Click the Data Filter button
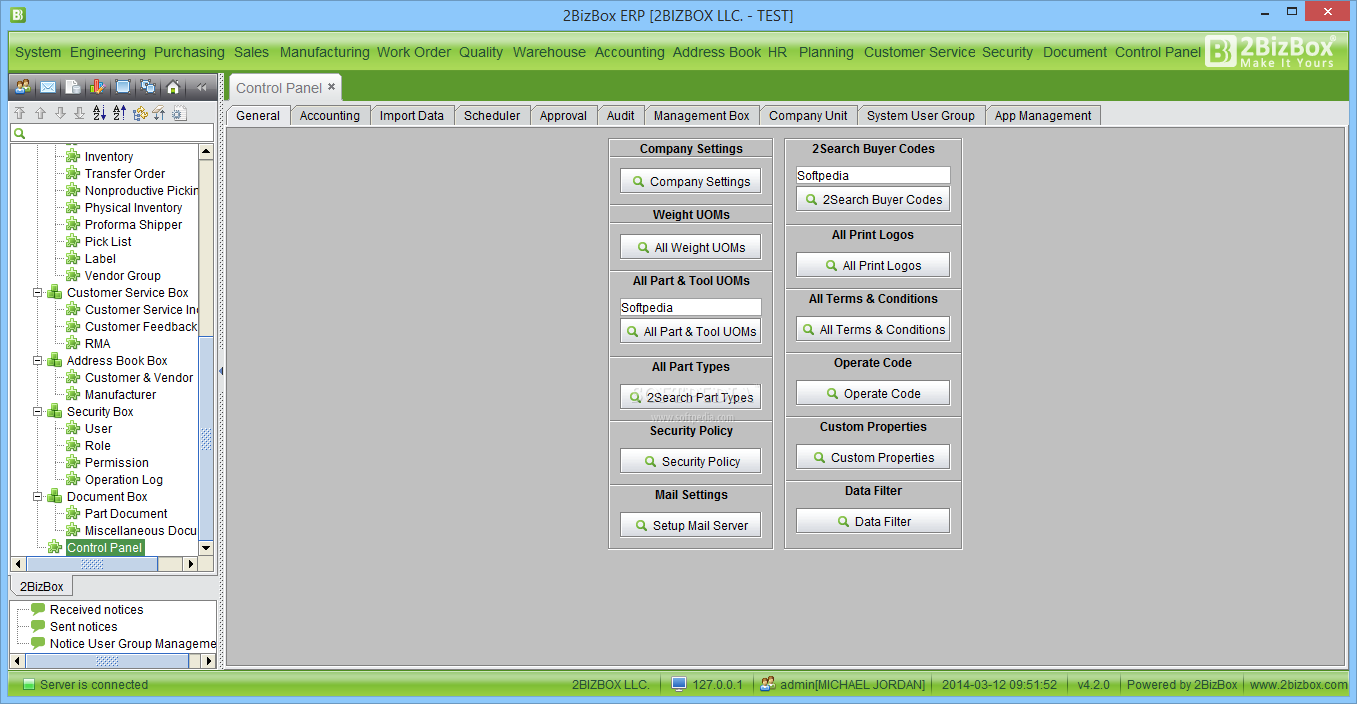 pos(873,522)
